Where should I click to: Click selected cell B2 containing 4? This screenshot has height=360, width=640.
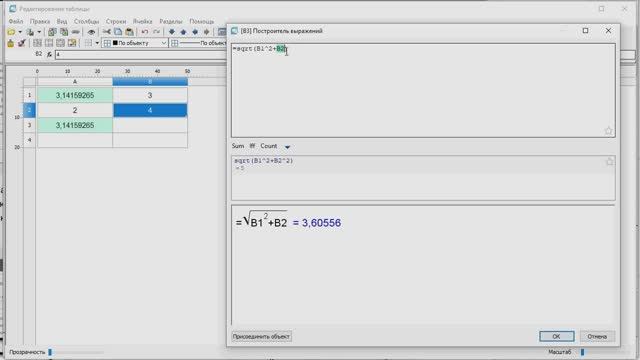coord(150,110)
